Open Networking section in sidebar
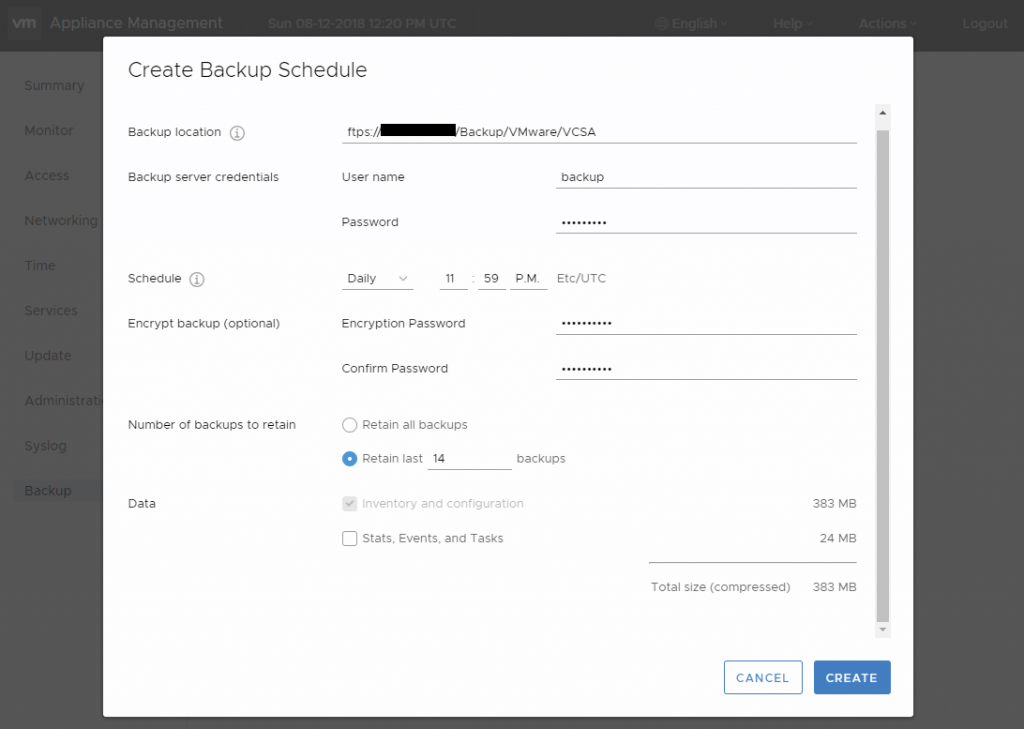This screenshot has height=729, width=1024. pyautogui.click(x=61, y=221)
